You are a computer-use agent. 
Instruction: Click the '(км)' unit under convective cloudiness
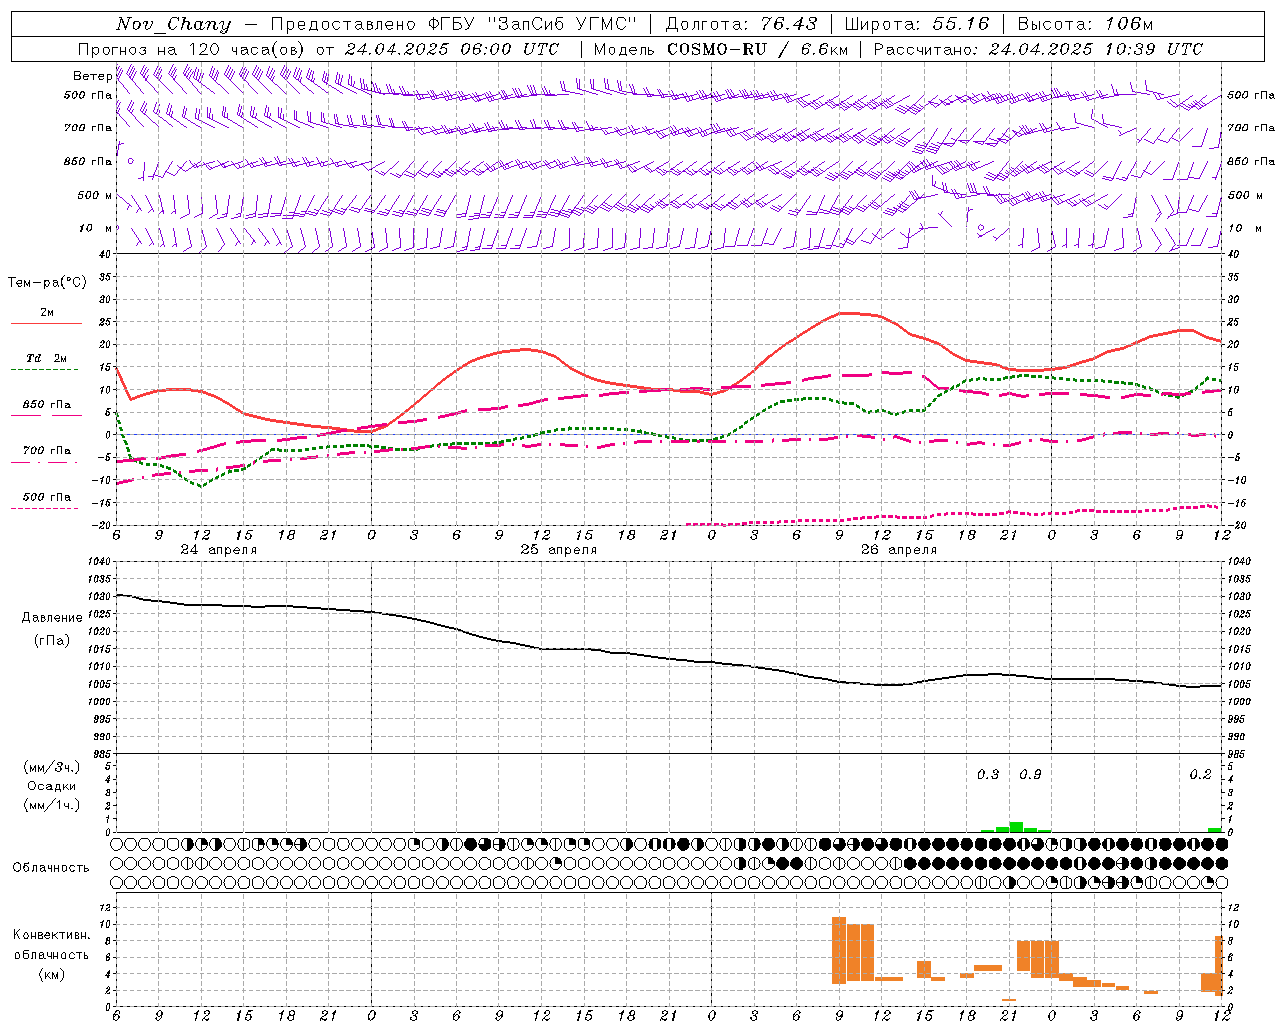point(52,974)
